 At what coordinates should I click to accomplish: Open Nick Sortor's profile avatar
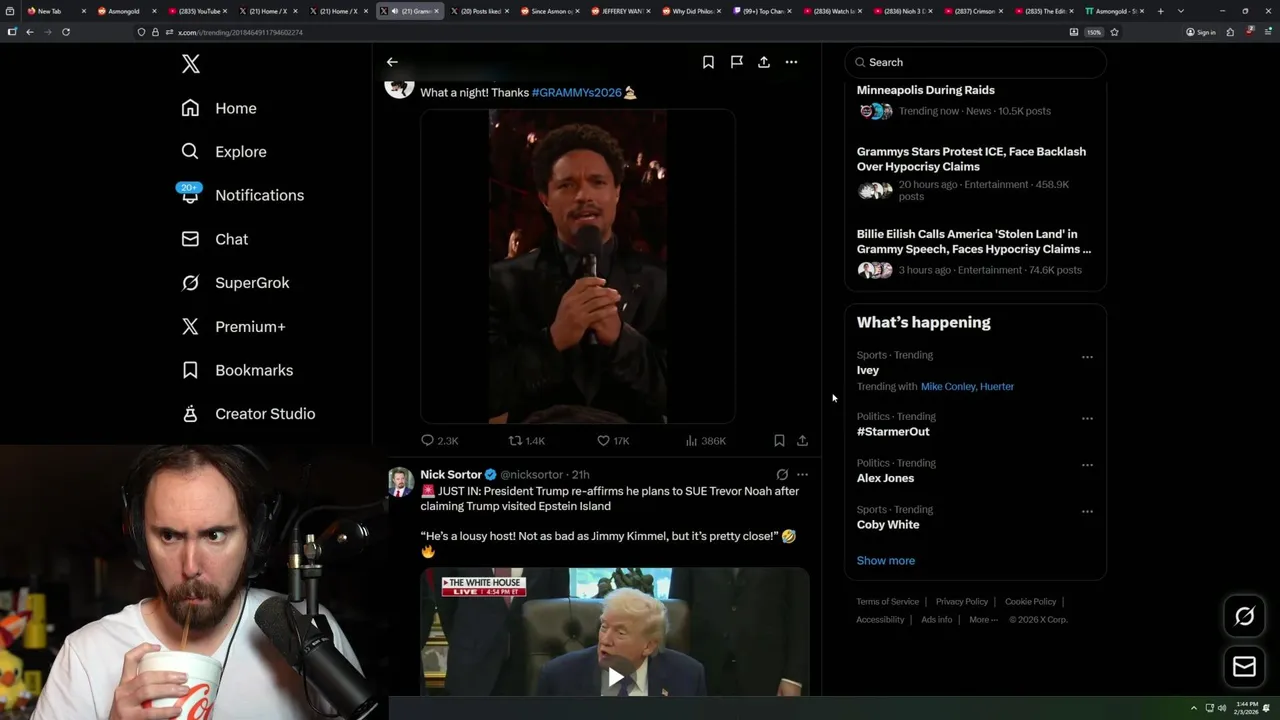click(x=401, y=481)
